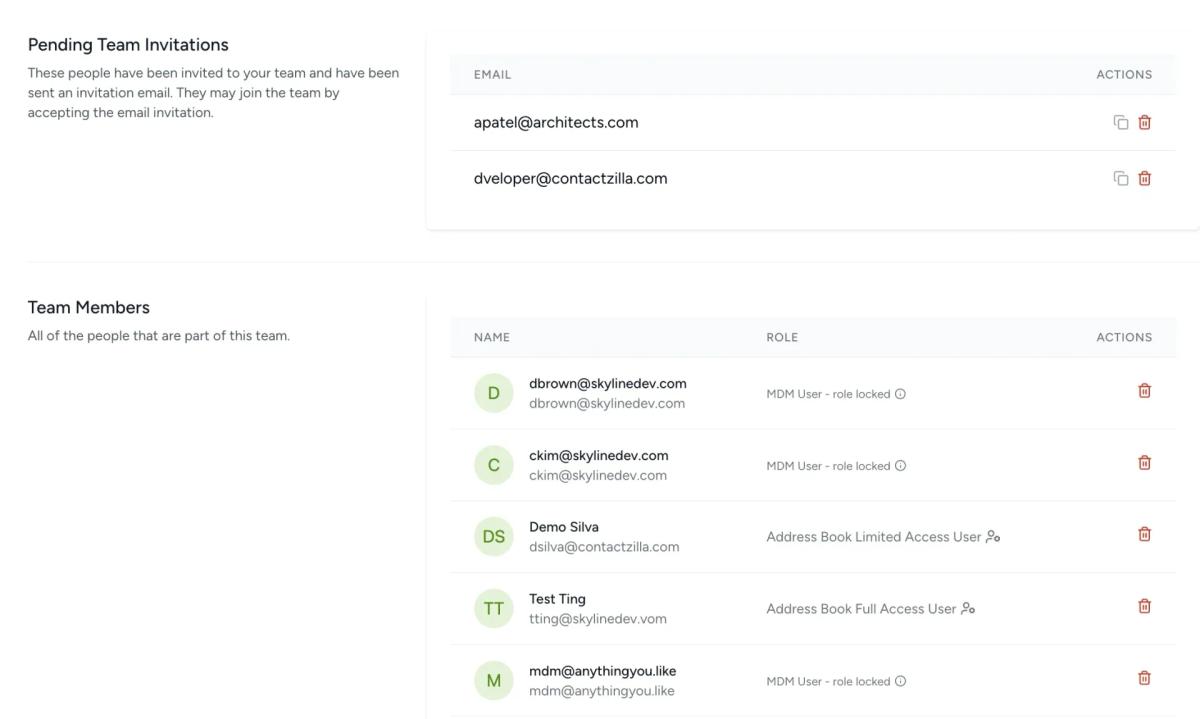Delete the pending invitation for dveloper@contactzilla.com
The height and width of the screenshot is (719, 1200).
click(x=1144, y=177)
